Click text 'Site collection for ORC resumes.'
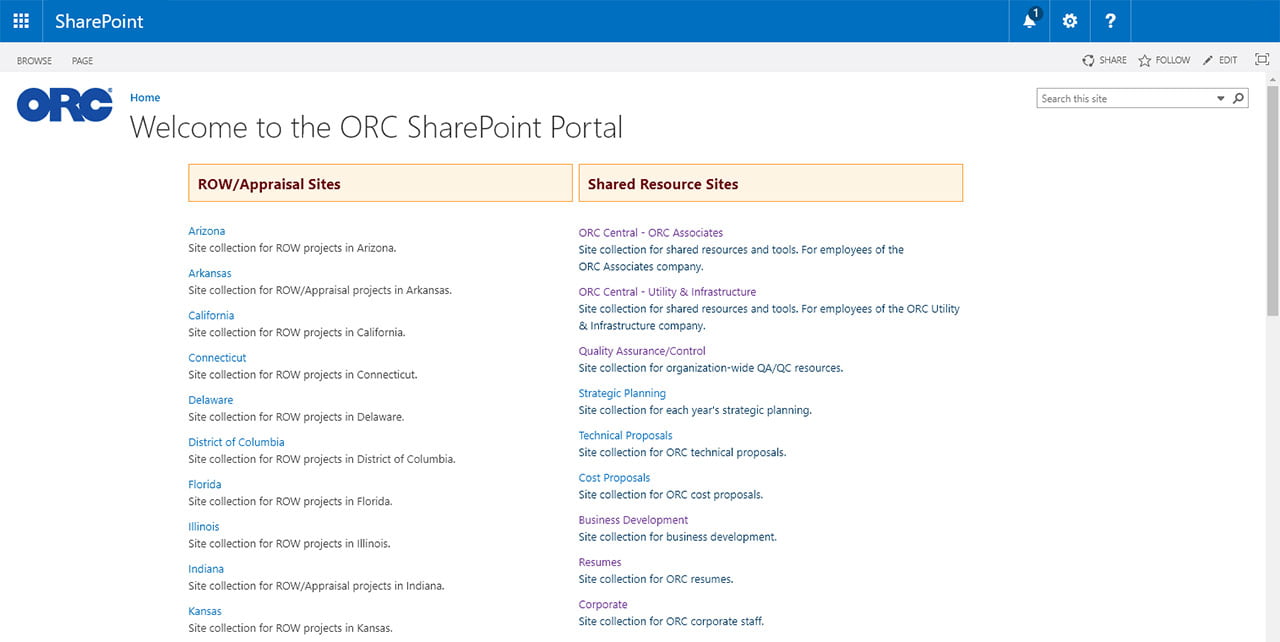This screenshot has width=1280, height=642. (656, 579)
